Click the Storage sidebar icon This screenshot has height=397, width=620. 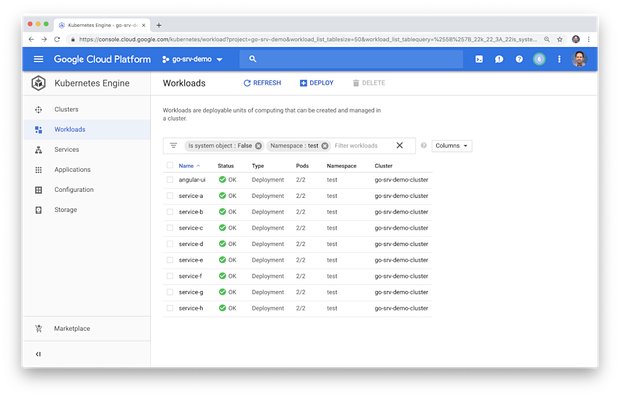(38, 210)
